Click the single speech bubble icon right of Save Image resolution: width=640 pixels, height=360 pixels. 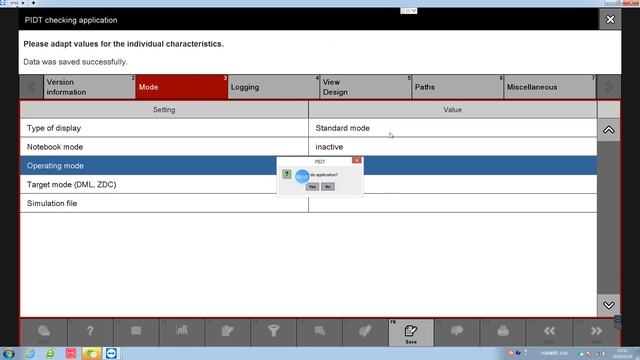tap(457, 331)
